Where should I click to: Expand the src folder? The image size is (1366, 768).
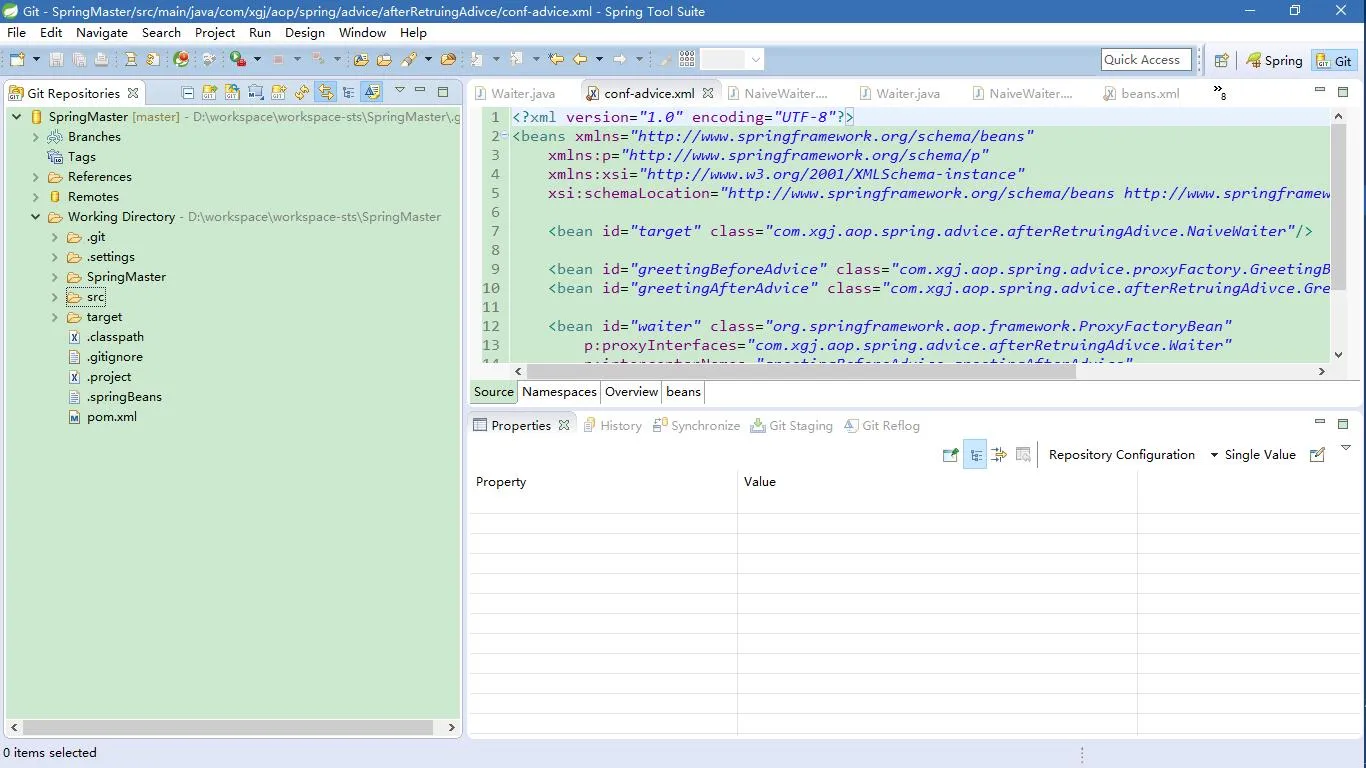point(55,297)
